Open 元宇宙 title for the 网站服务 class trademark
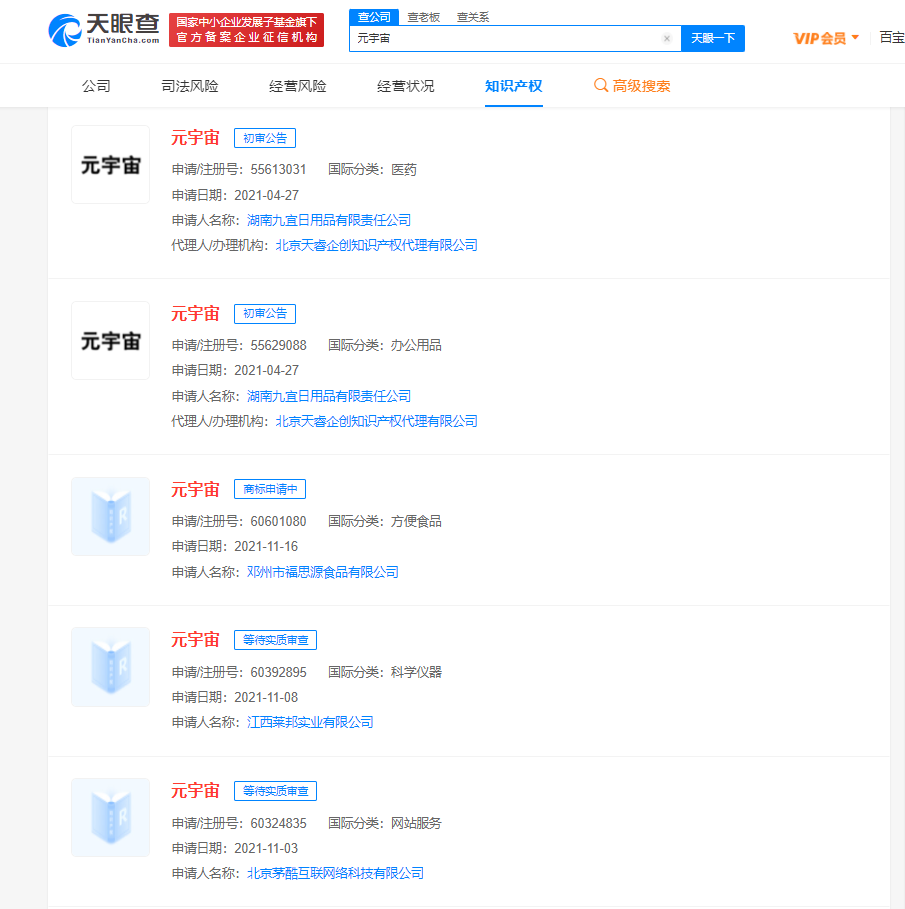Screen dimensions: 905x909 click(195, 791)
